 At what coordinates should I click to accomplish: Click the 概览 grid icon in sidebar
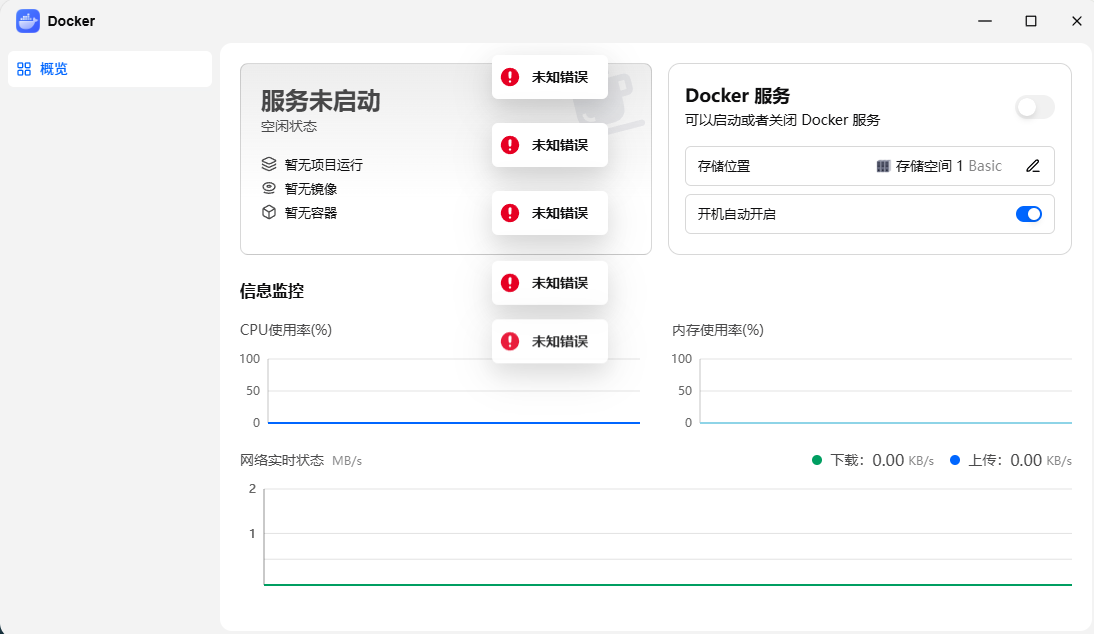click(x=24, y=69)
